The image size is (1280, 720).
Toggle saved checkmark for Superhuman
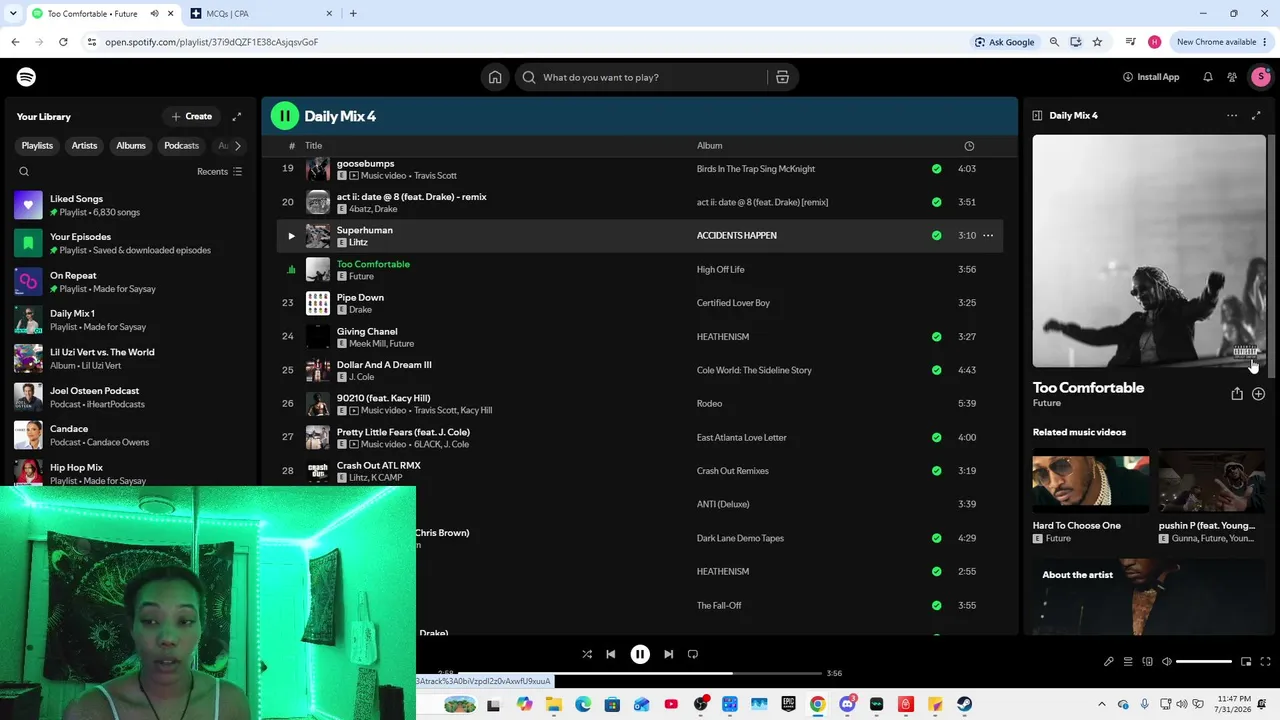(x=936, y=236)
